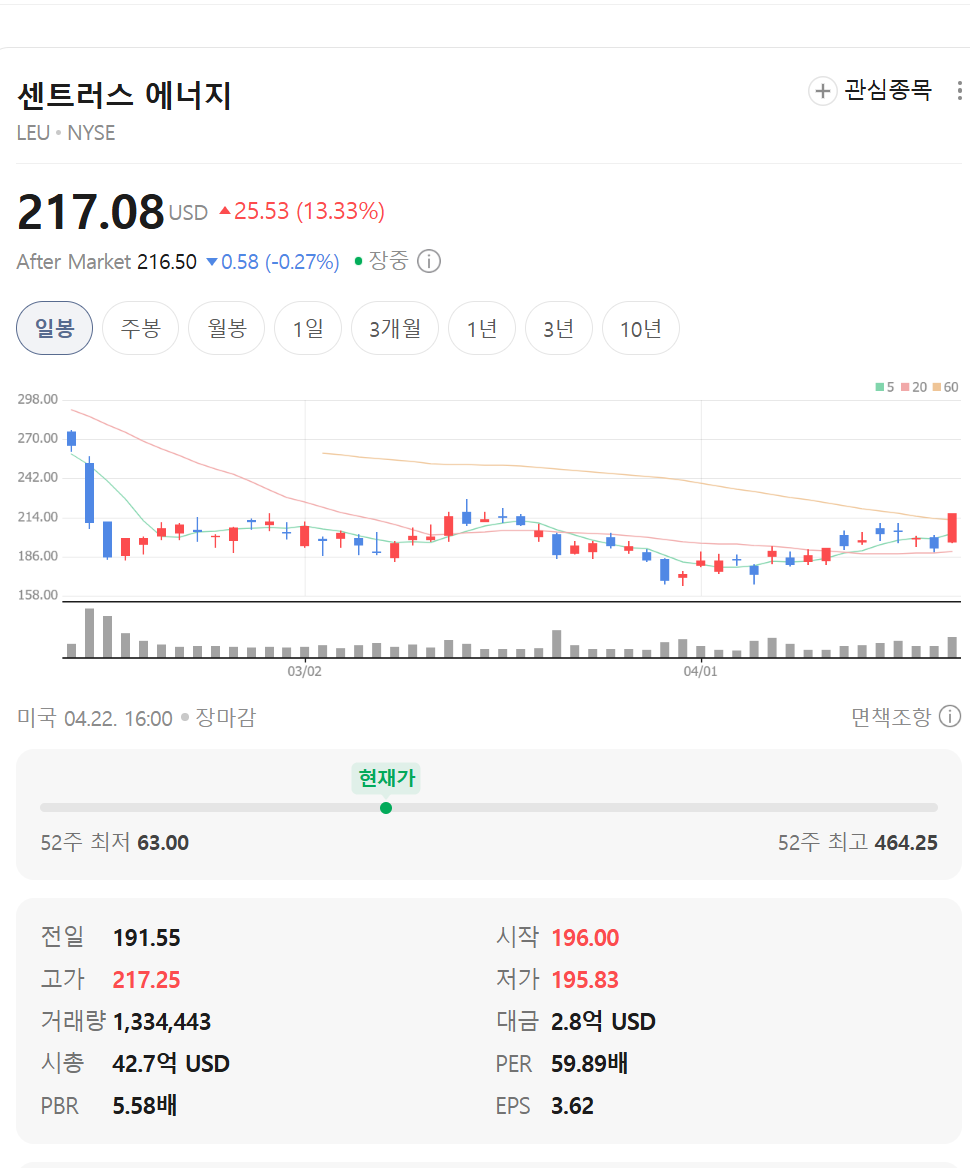Click After Market price 216.50
This screenshot has width=970, height=1168.
[167, 261]
